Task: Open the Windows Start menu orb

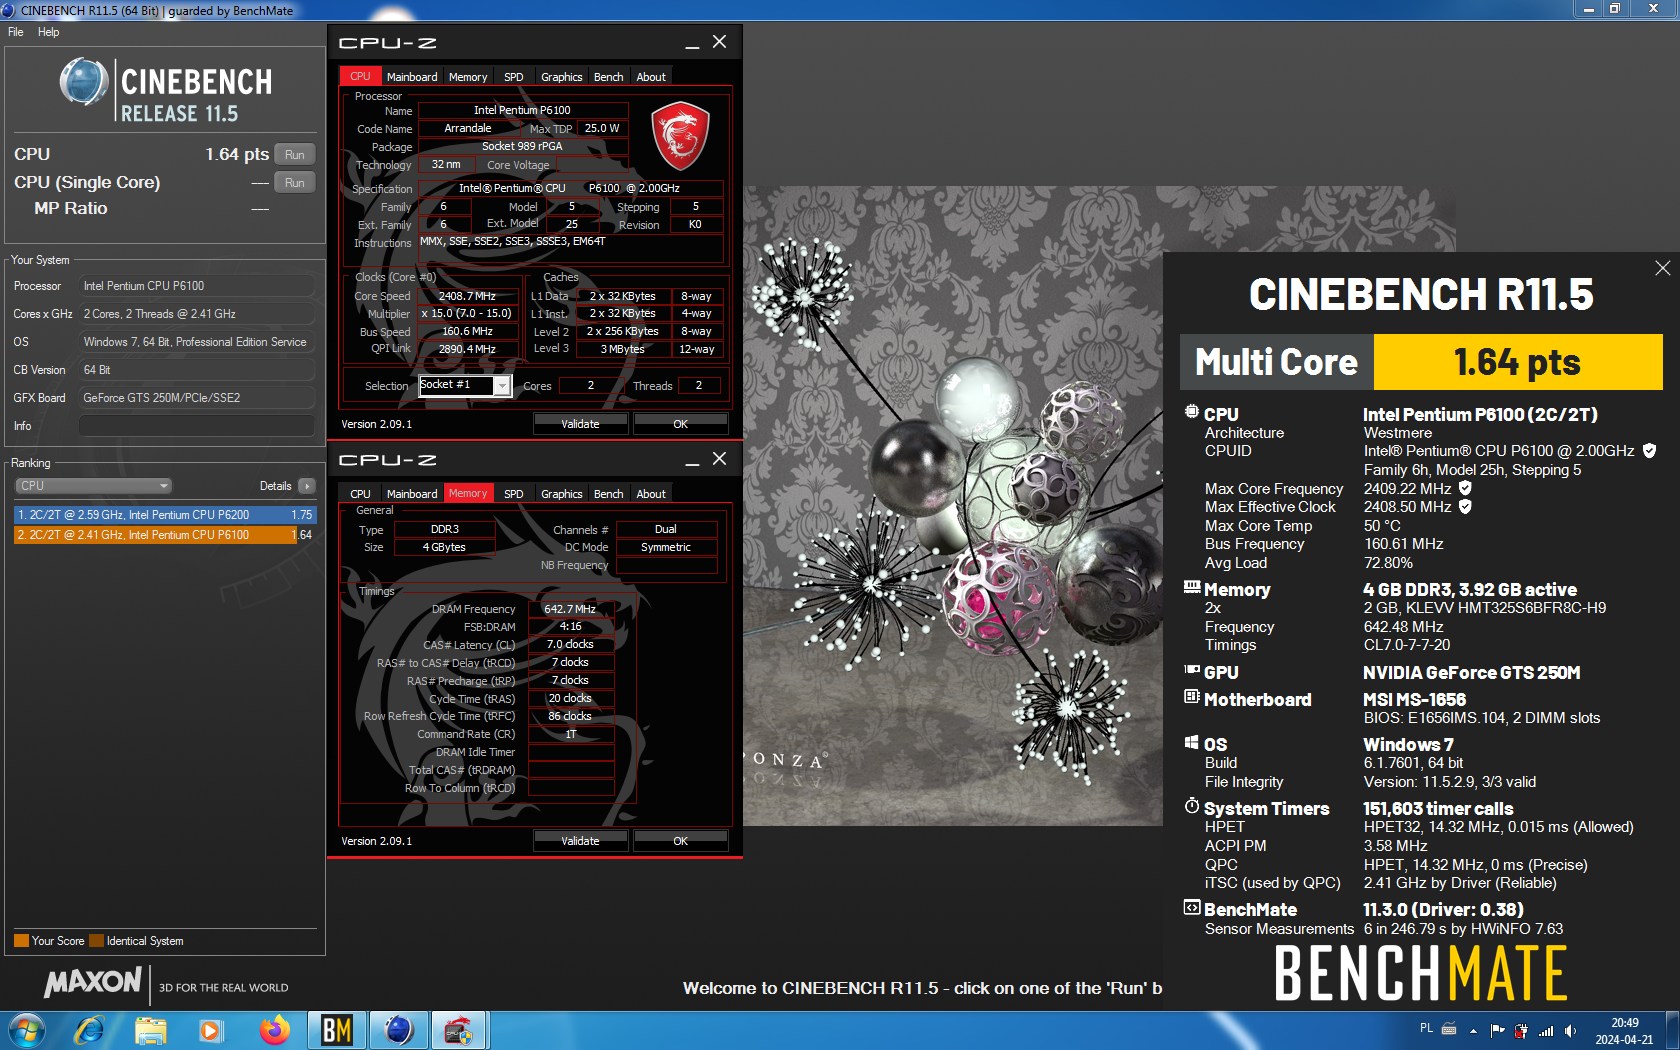Action: (x=27, y=1030)
